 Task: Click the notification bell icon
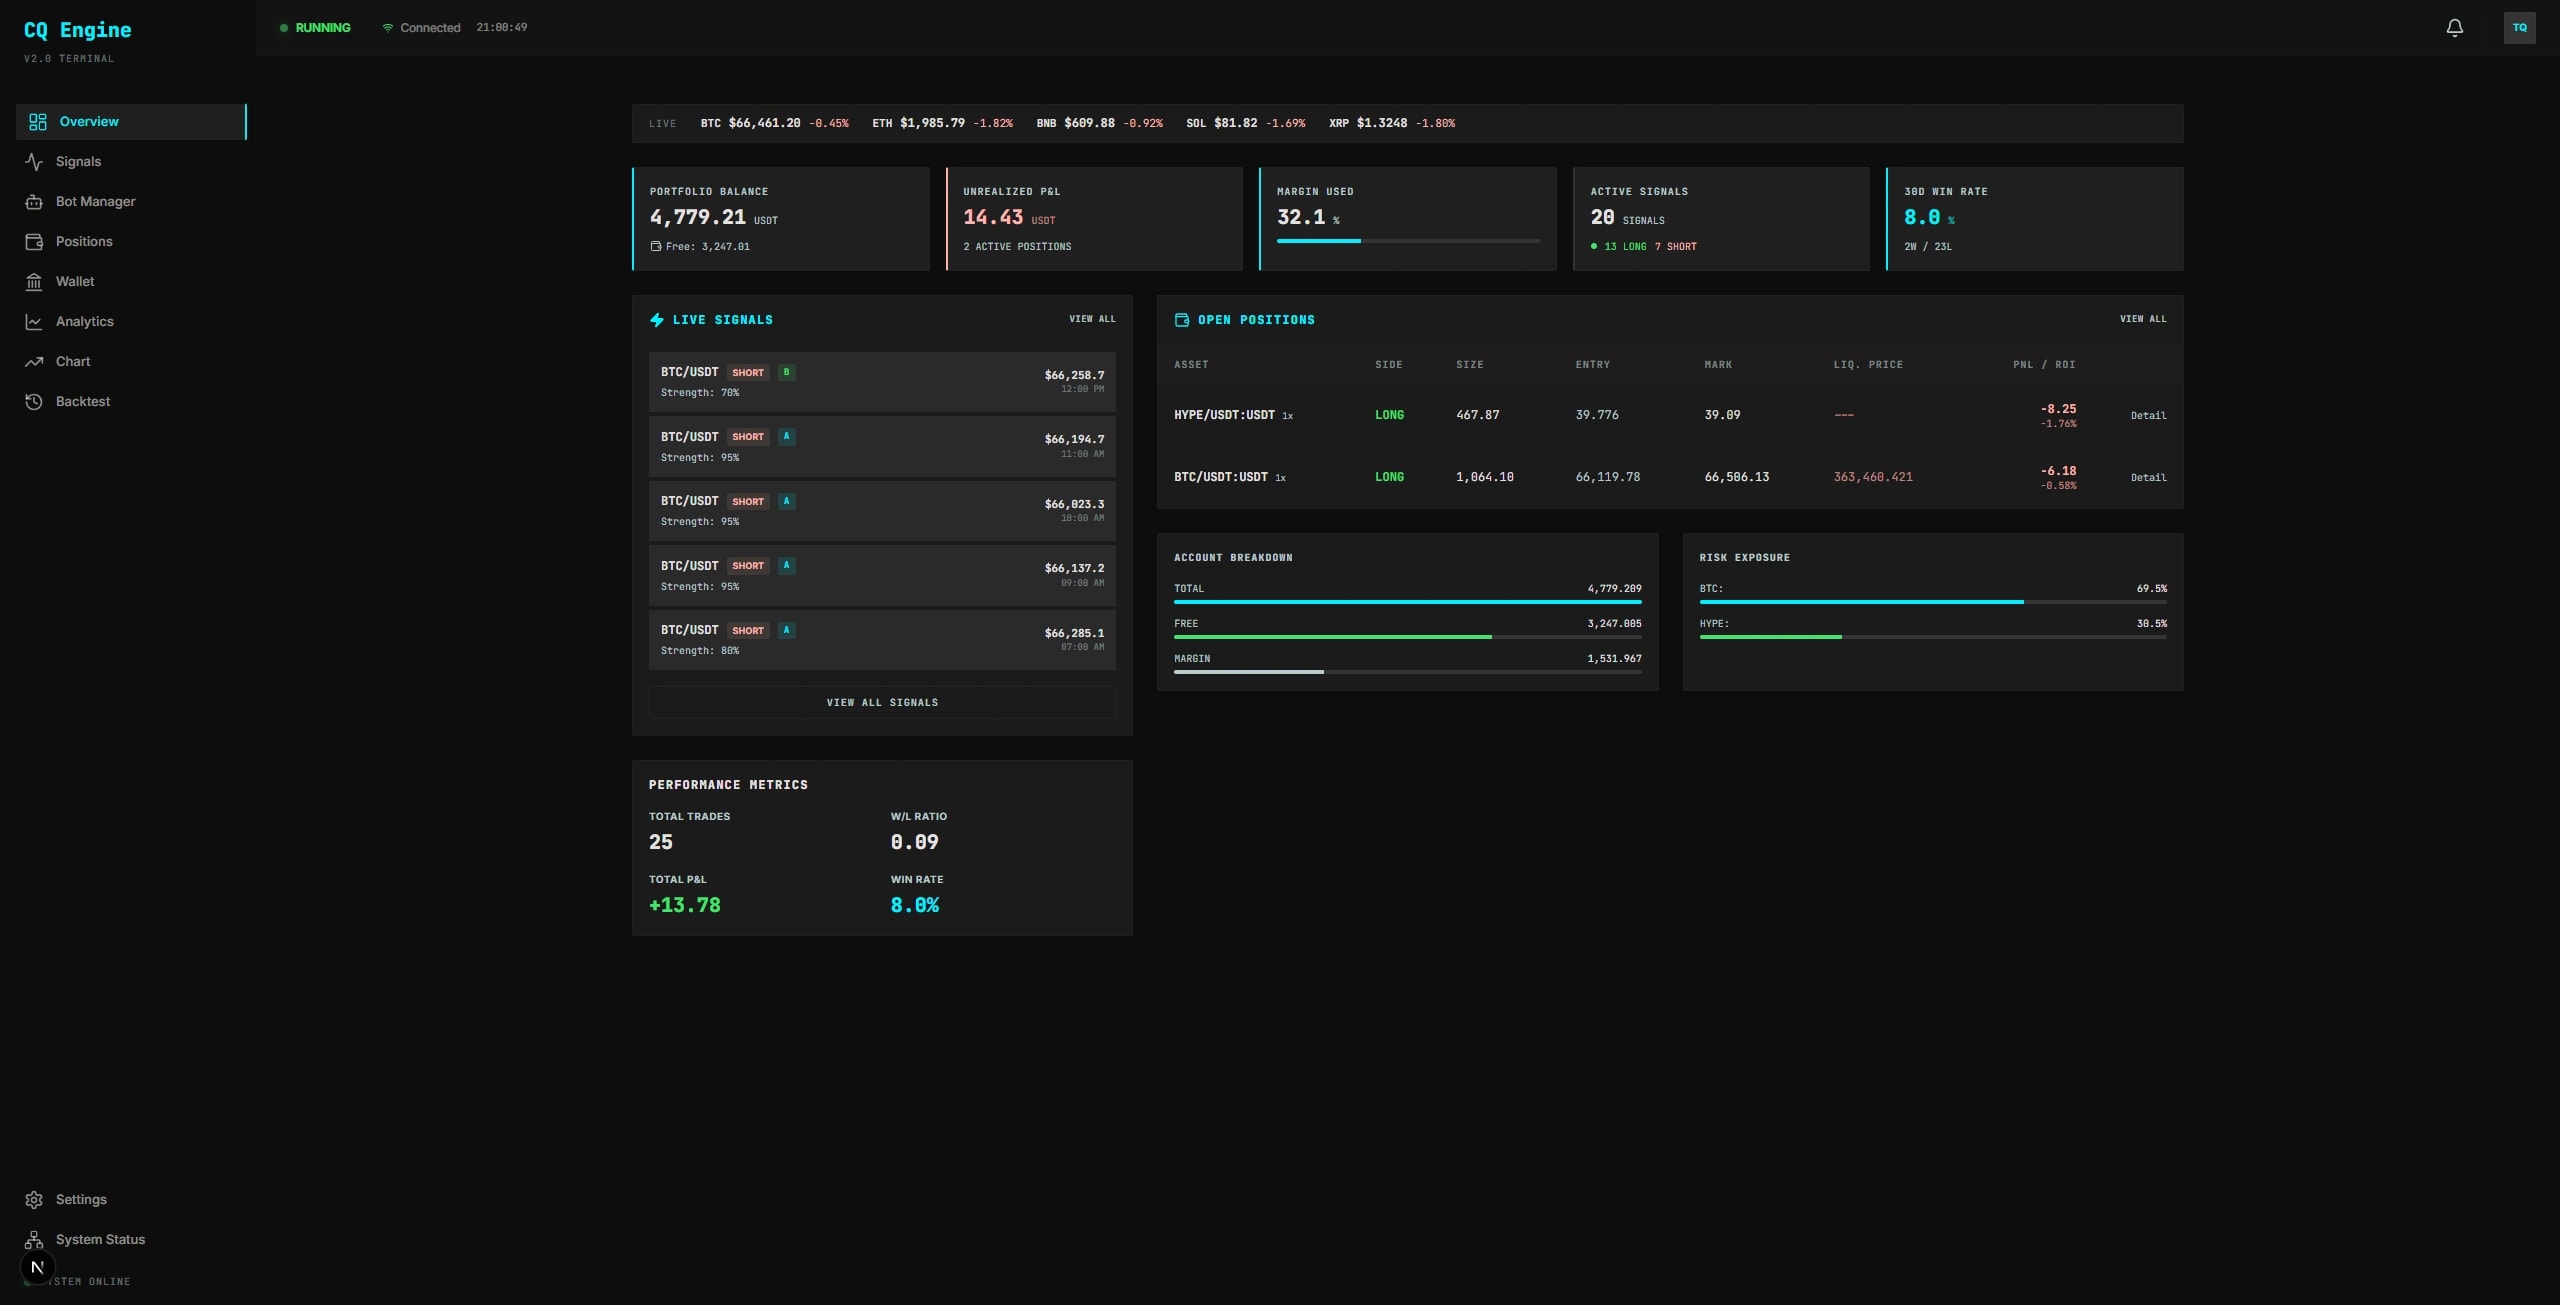[2455, 27]
